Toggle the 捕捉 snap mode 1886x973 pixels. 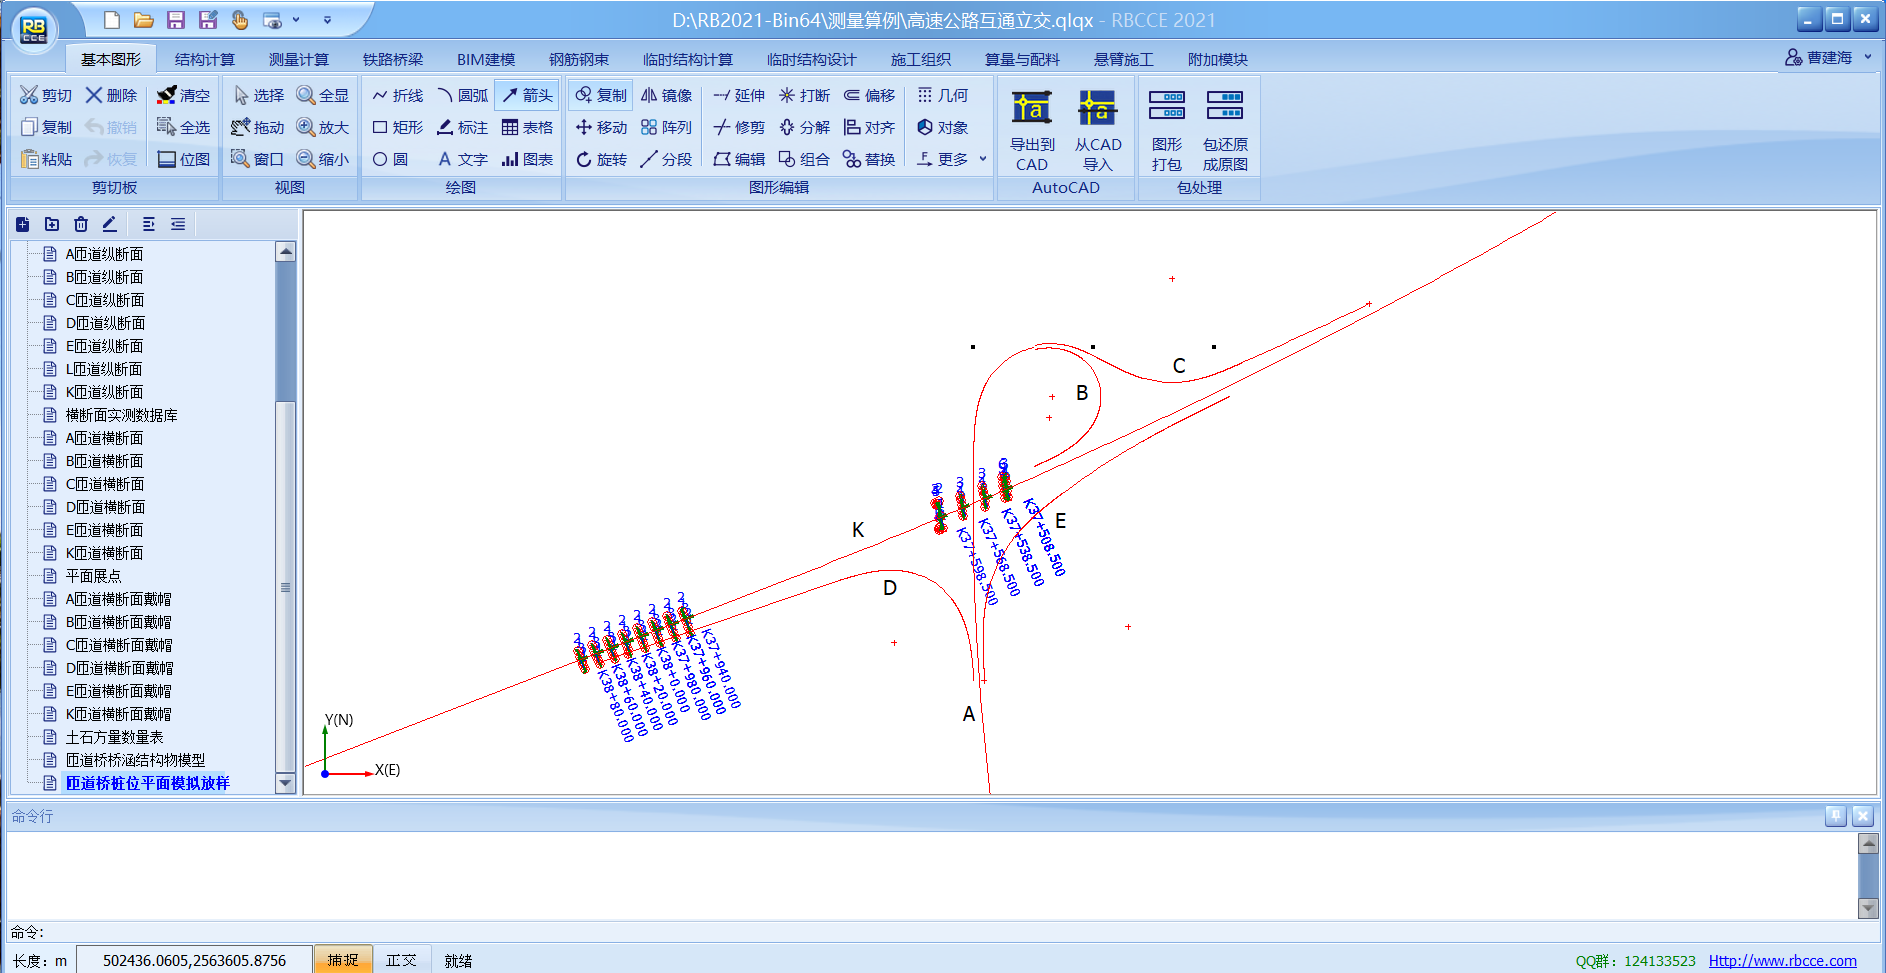tap(342, 960)
